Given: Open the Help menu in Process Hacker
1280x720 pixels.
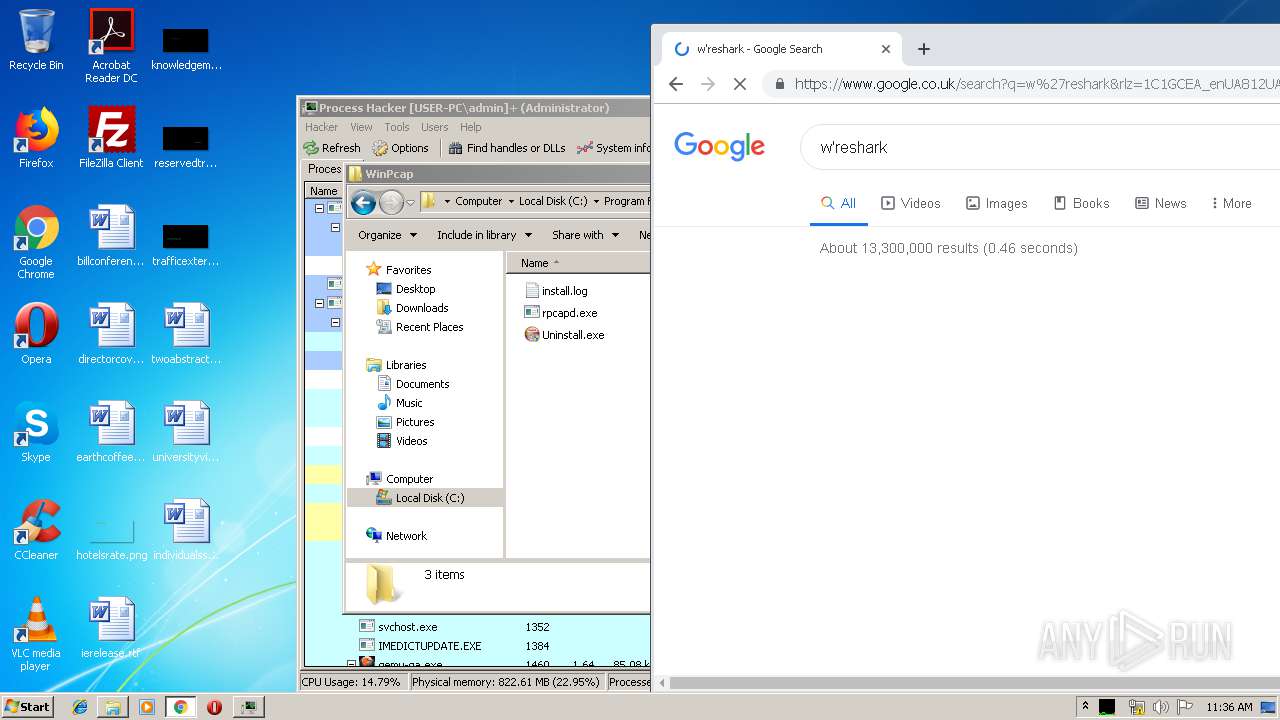Looking at the screenshot, I should 471,127.
